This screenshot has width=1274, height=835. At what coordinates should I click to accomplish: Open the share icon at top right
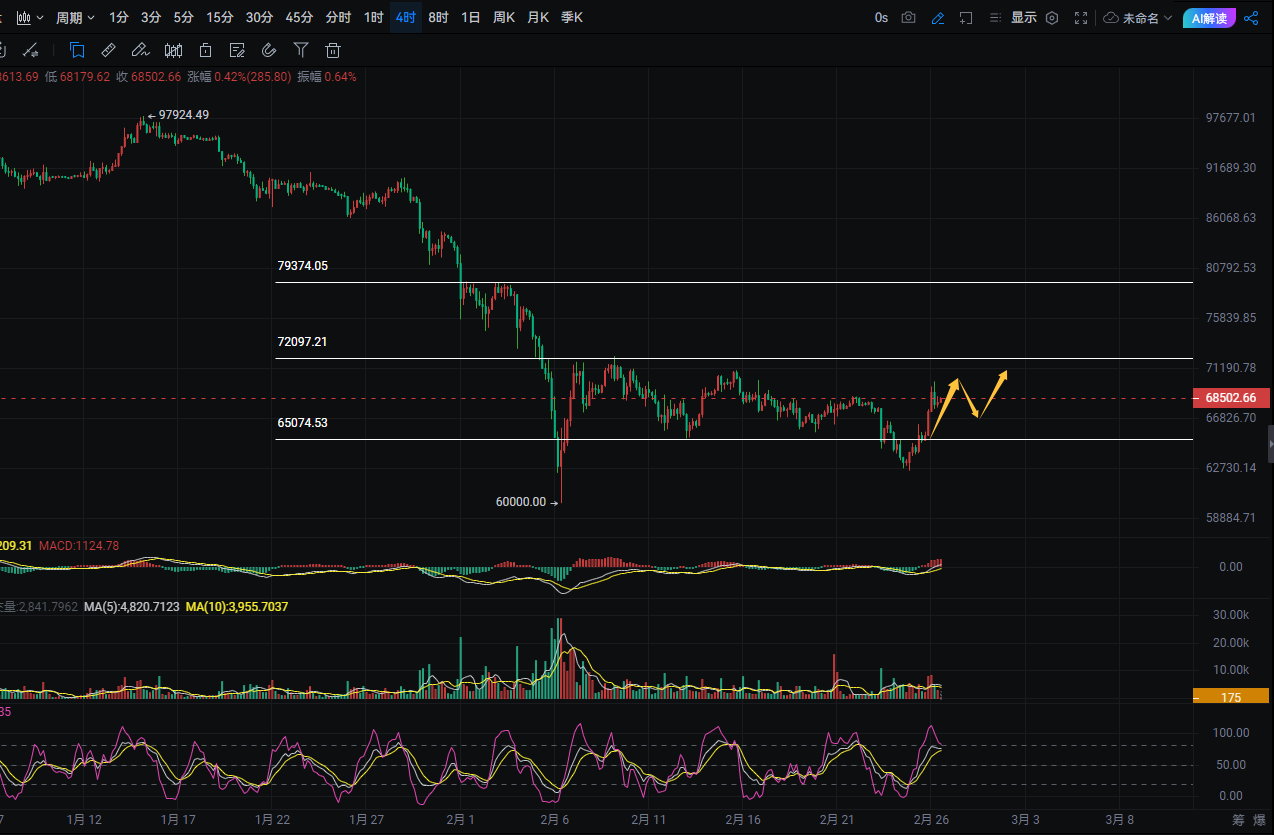1251,17
